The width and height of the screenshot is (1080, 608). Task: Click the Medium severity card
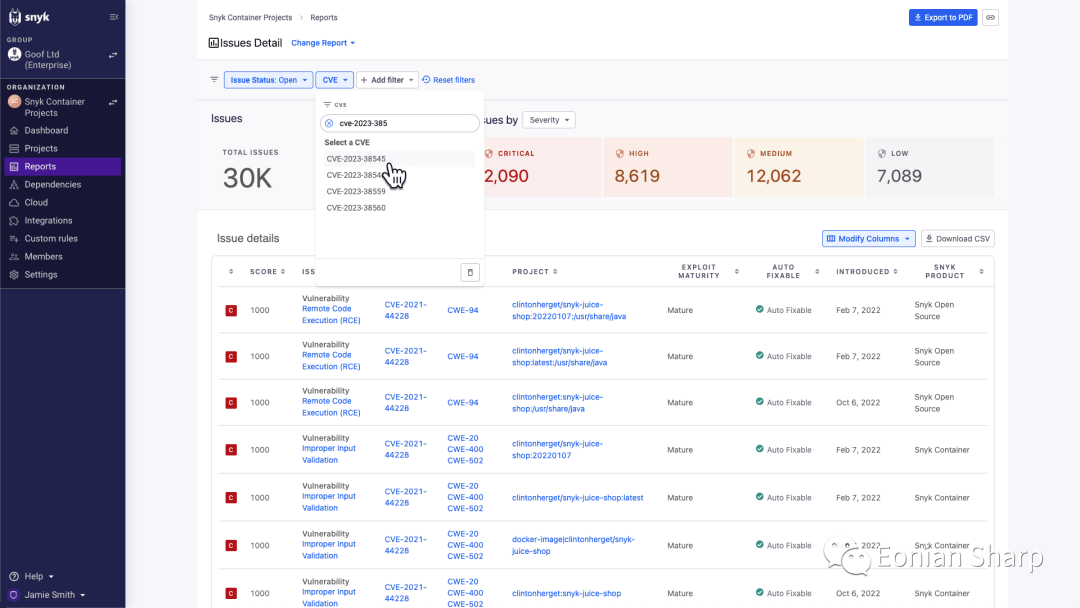(x=798, y=167)
